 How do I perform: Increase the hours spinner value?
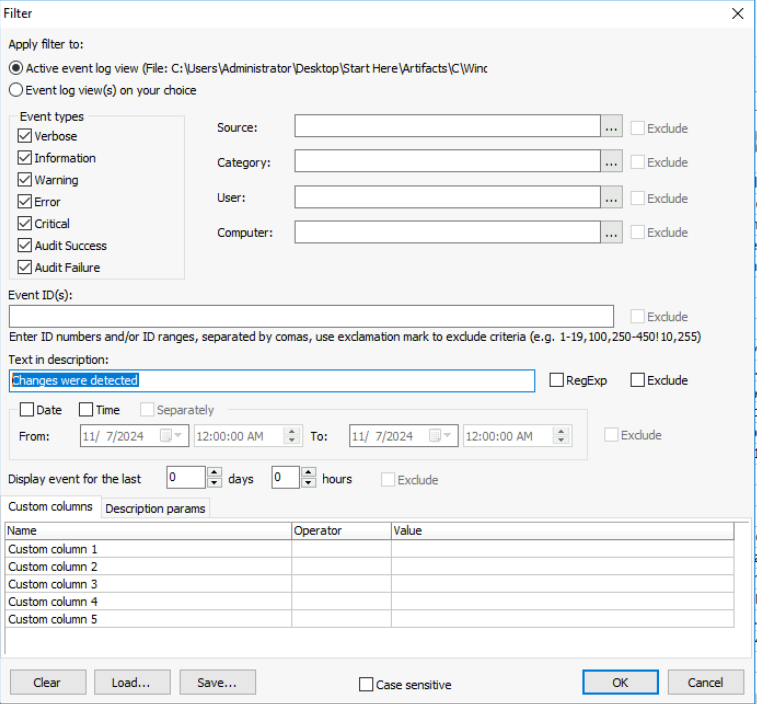[308, 472]
